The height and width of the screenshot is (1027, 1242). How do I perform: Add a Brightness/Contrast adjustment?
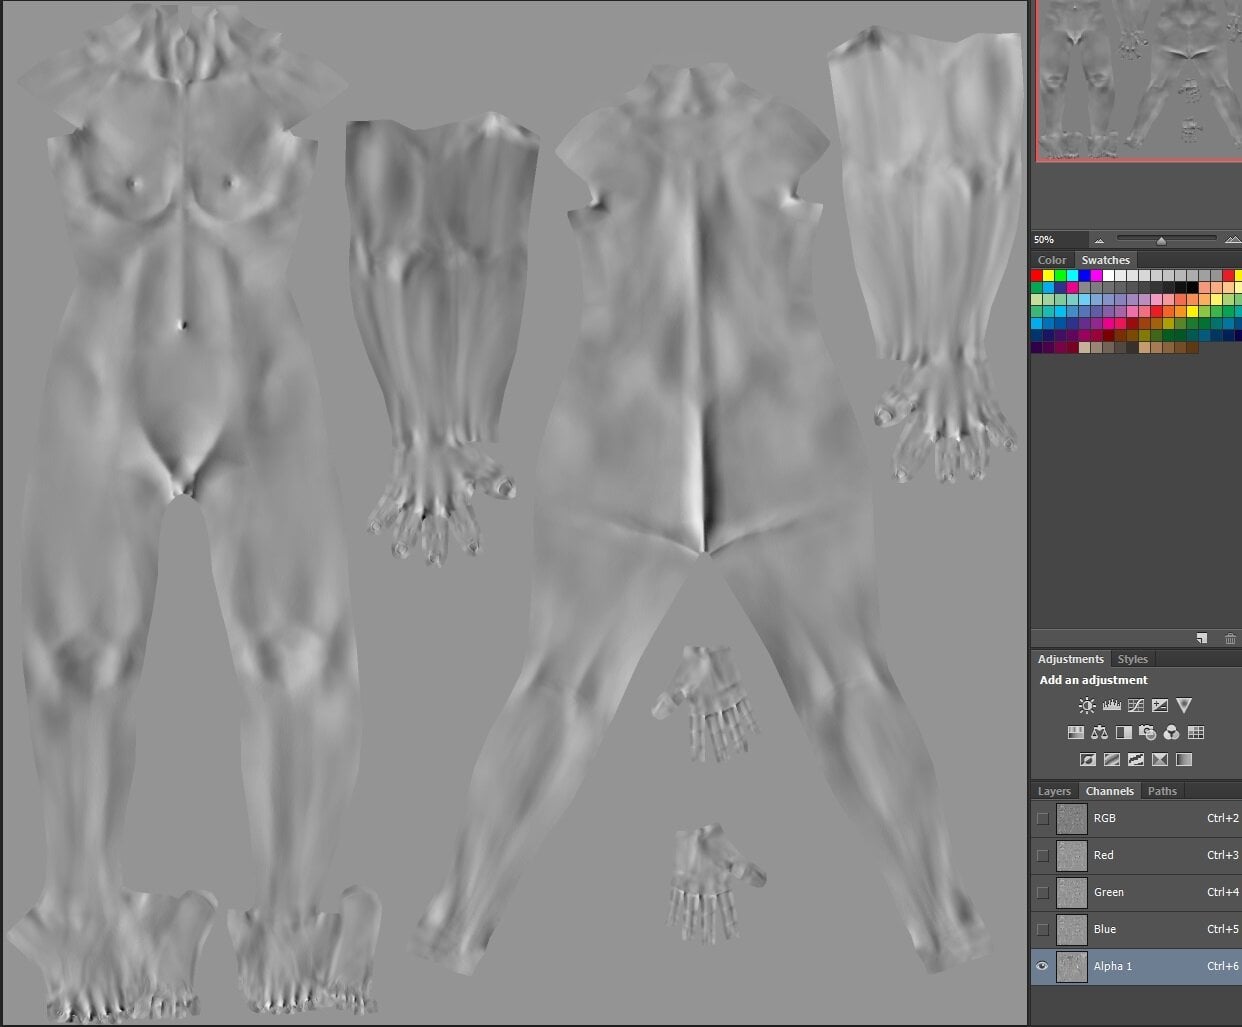(1087, 706)
